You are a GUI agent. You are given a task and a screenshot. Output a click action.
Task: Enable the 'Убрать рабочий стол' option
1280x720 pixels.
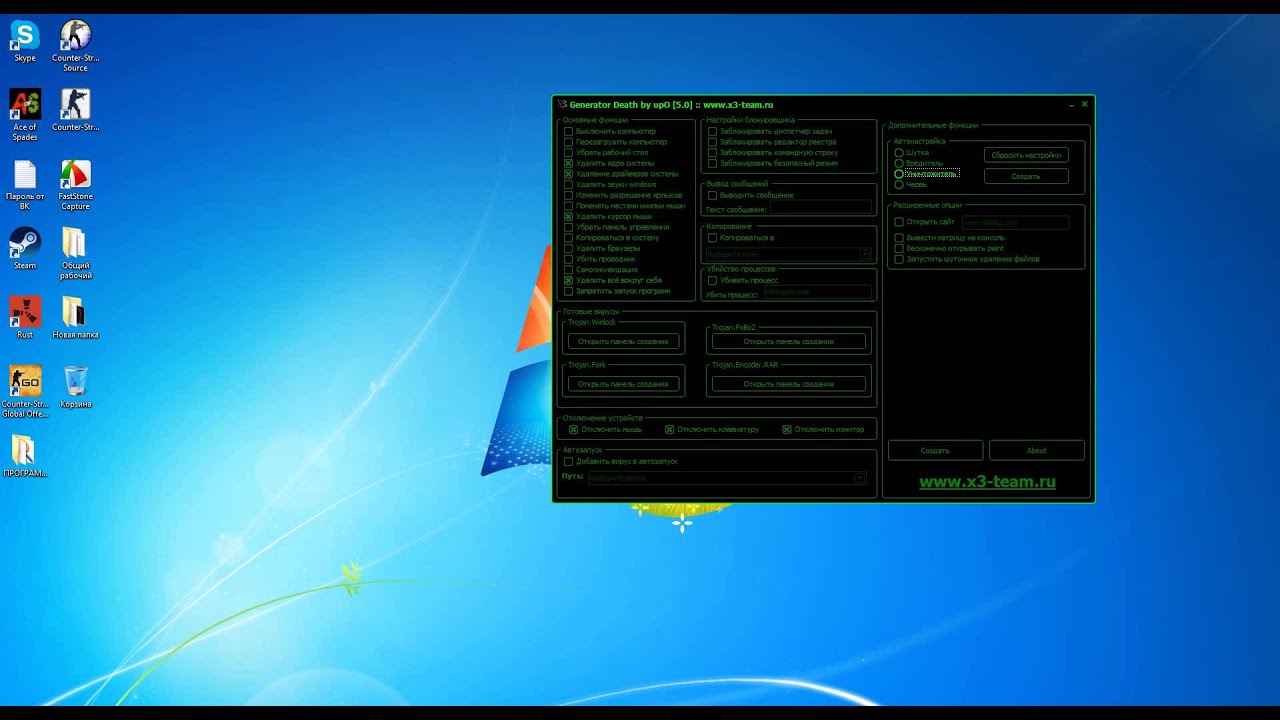tap(569, 153)
